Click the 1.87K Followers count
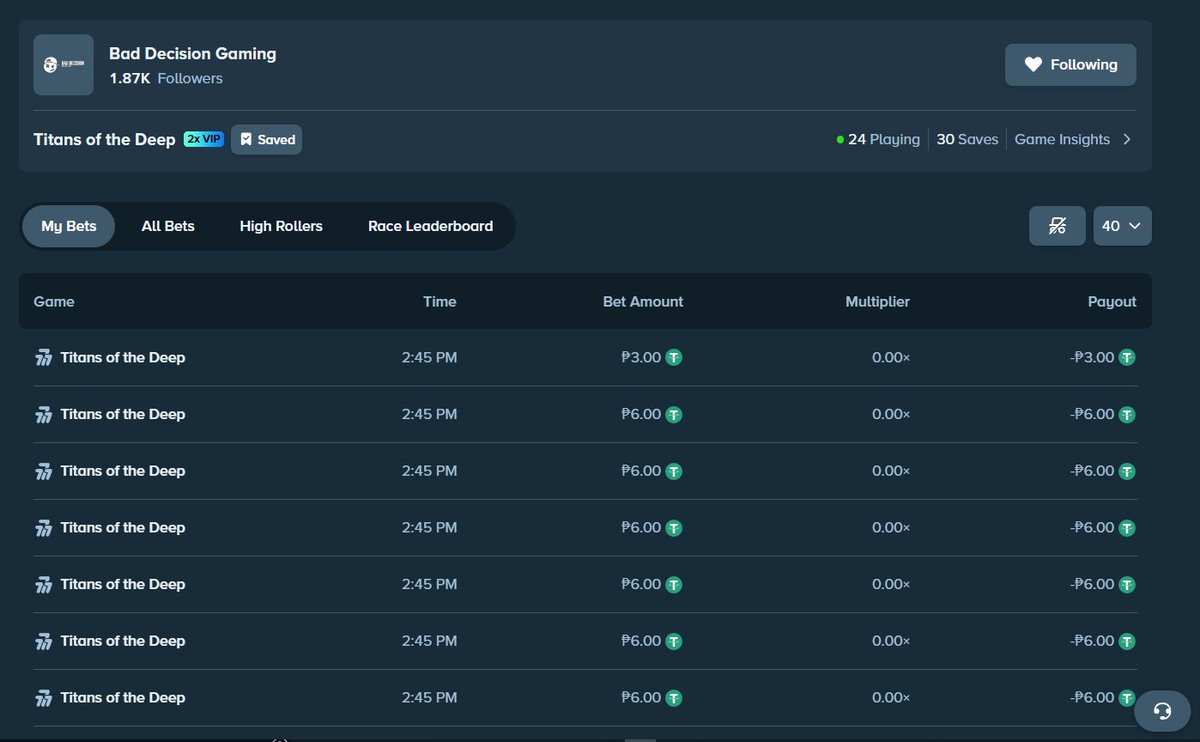 tap(166, 78)
